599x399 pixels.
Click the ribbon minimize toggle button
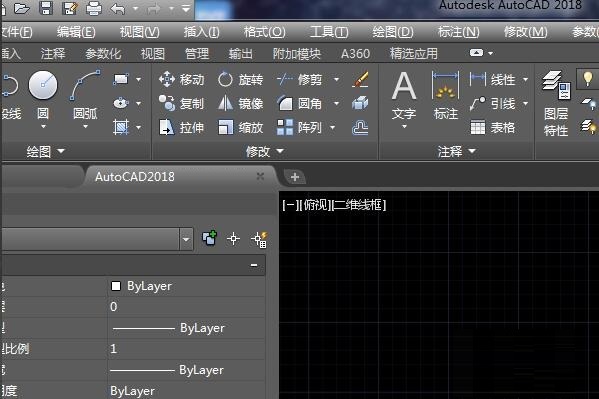(x=476, y=53)
